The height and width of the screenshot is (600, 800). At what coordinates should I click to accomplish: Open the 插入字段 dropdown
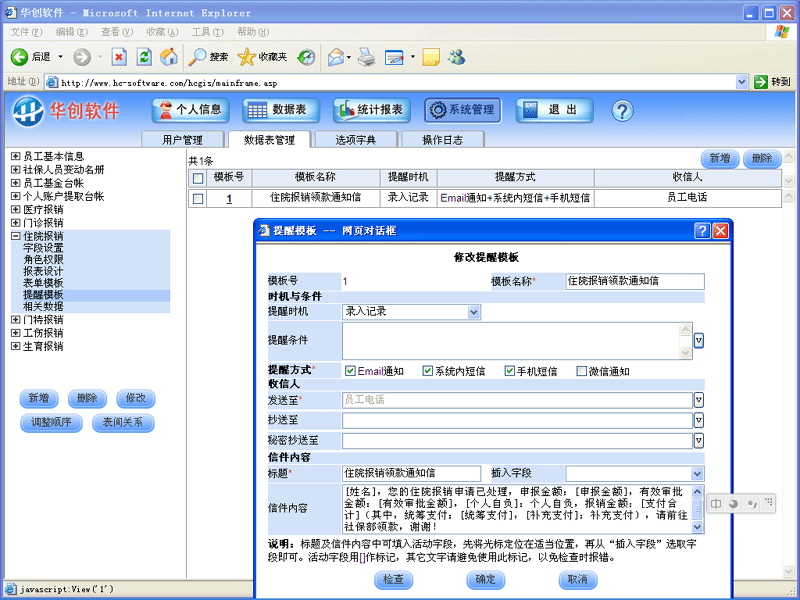click(635, 473)
